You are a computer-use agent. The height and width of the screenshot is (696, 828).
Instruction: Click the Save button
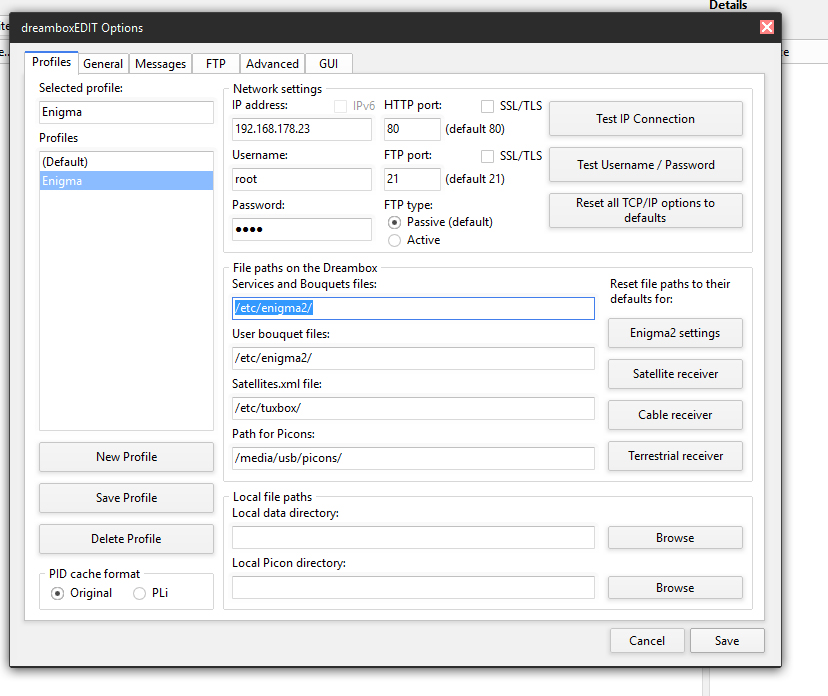727,641
